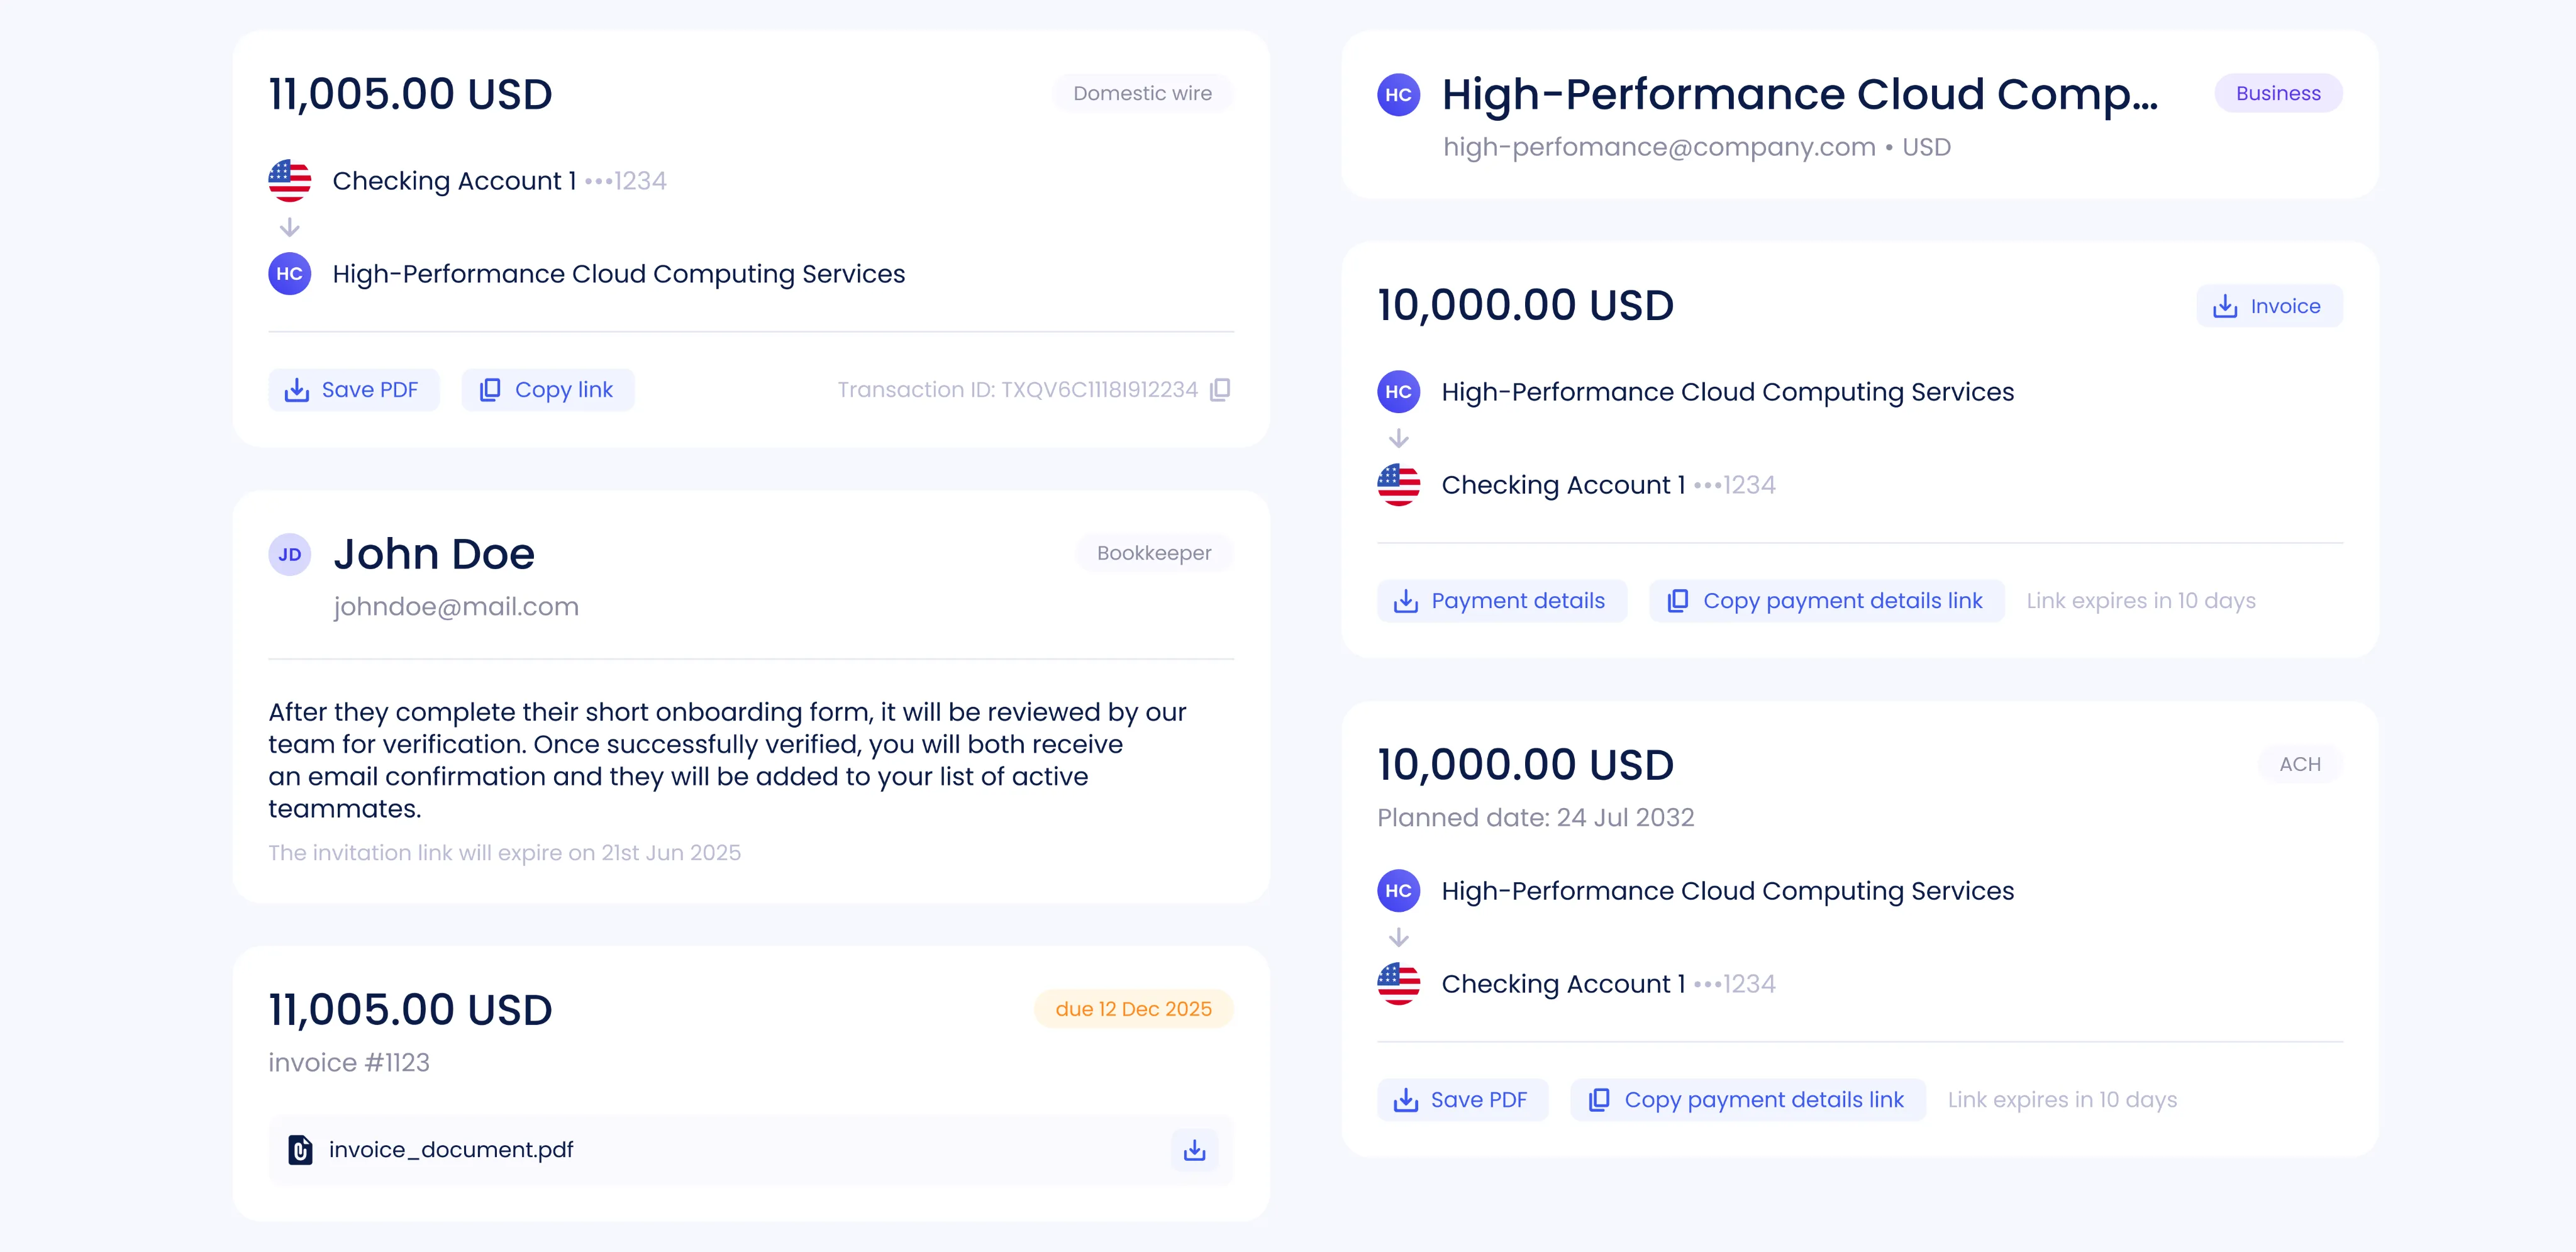Click the due 12 Dec 2025 badge

1133,1009
